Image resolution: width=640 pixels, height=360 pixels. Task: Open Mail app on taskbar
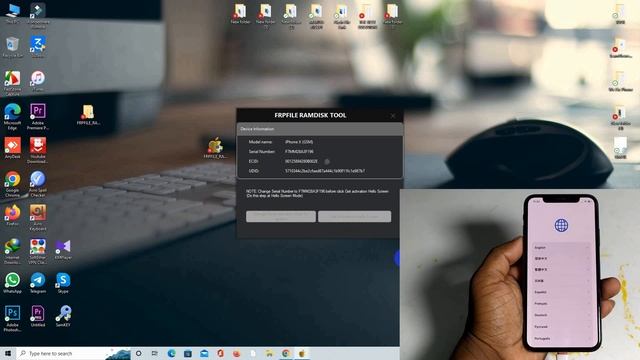(x=204, y=353)
